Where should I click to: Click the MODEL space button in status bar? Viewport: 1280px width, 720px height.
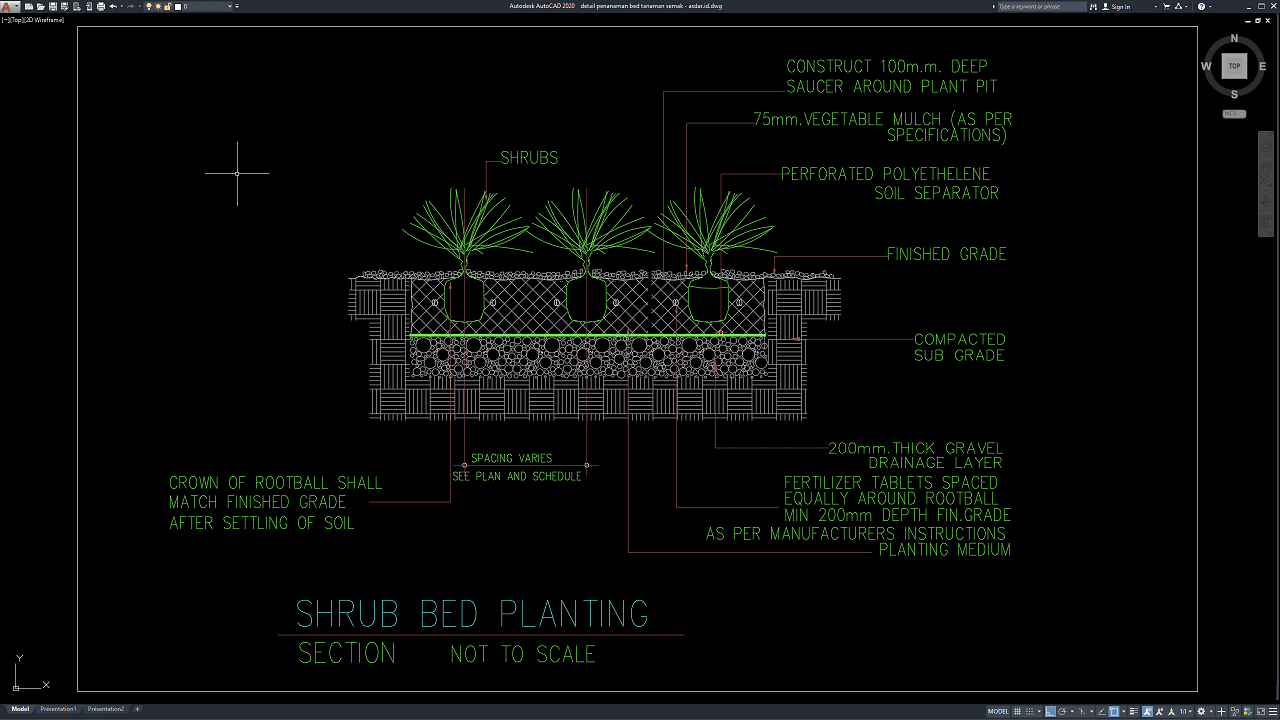[x=998, y=711]
